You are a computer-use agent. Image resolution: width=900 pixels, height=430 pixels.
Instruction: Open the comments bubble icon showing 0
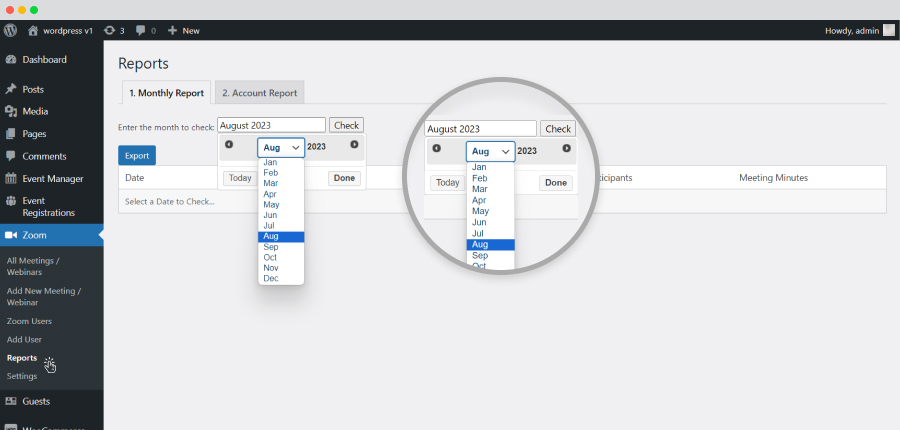[141, 30]
